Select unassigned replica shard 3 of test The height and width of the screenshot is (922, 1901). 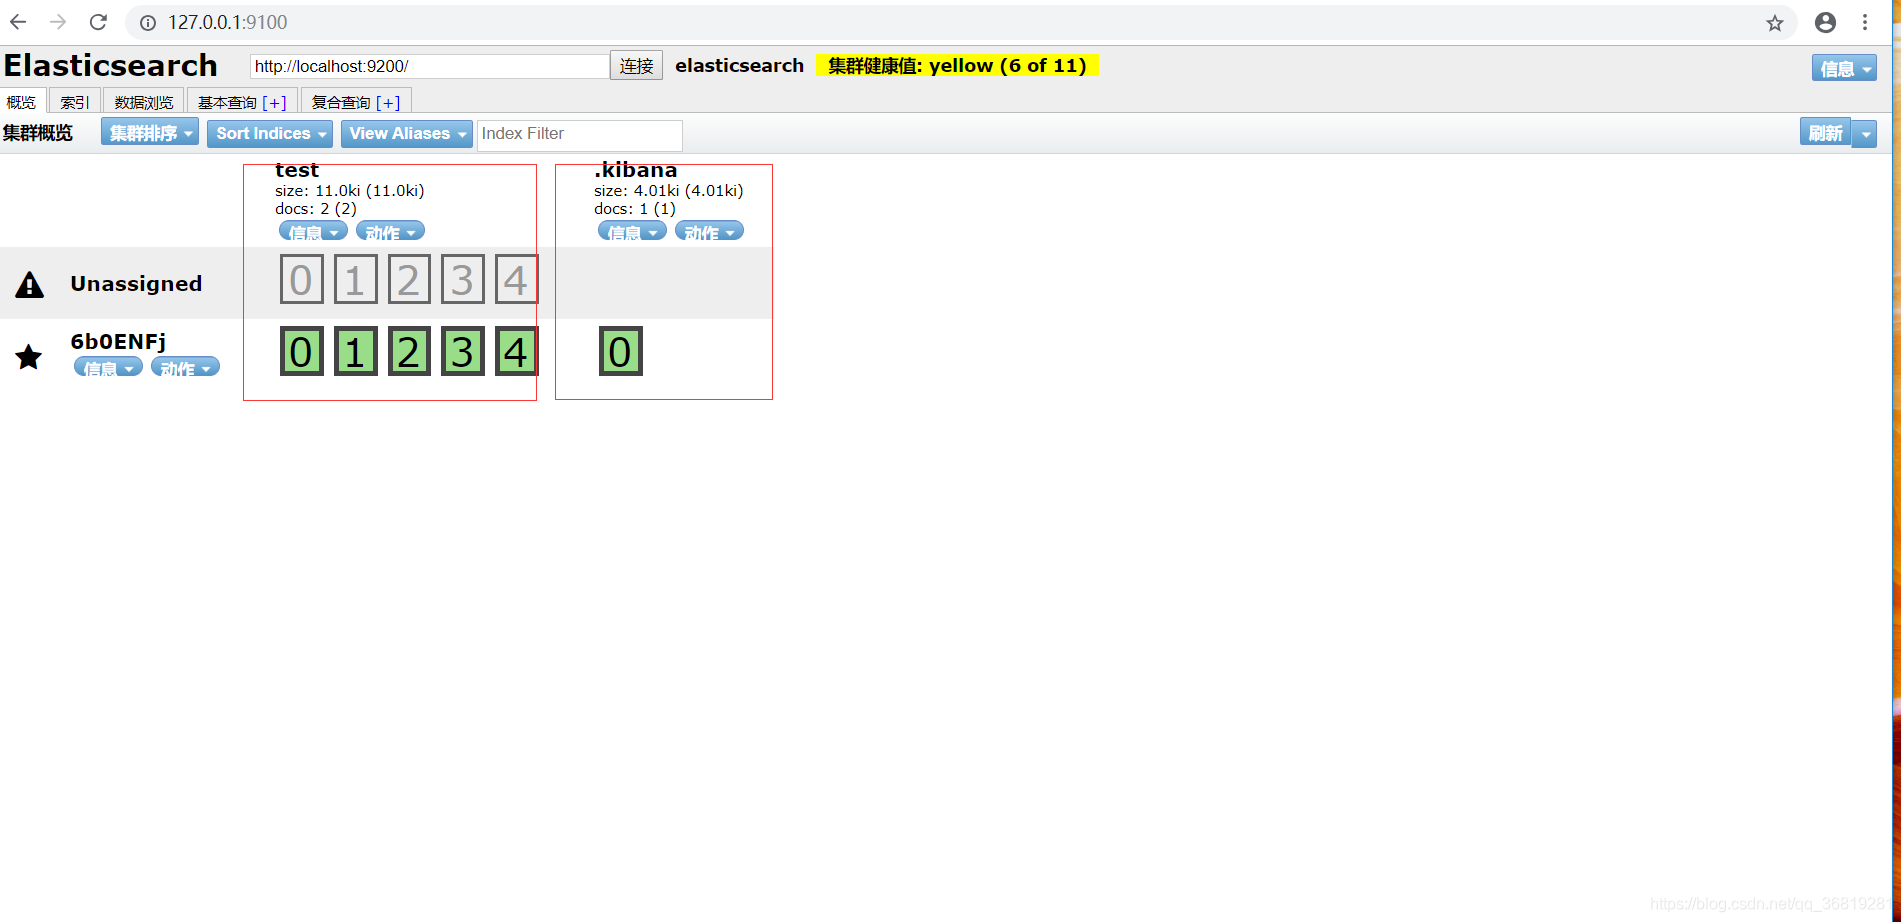462,280
